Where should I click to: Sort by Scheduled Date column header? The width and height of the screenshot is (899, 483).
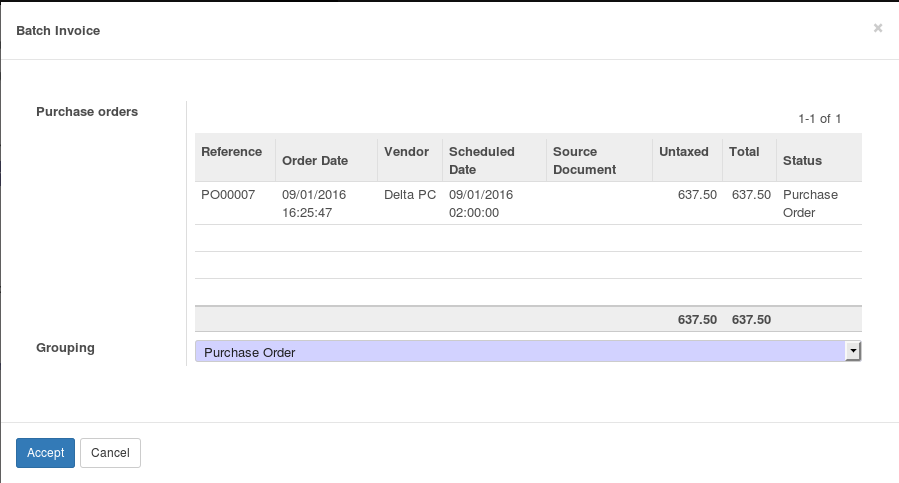(482, 160)
